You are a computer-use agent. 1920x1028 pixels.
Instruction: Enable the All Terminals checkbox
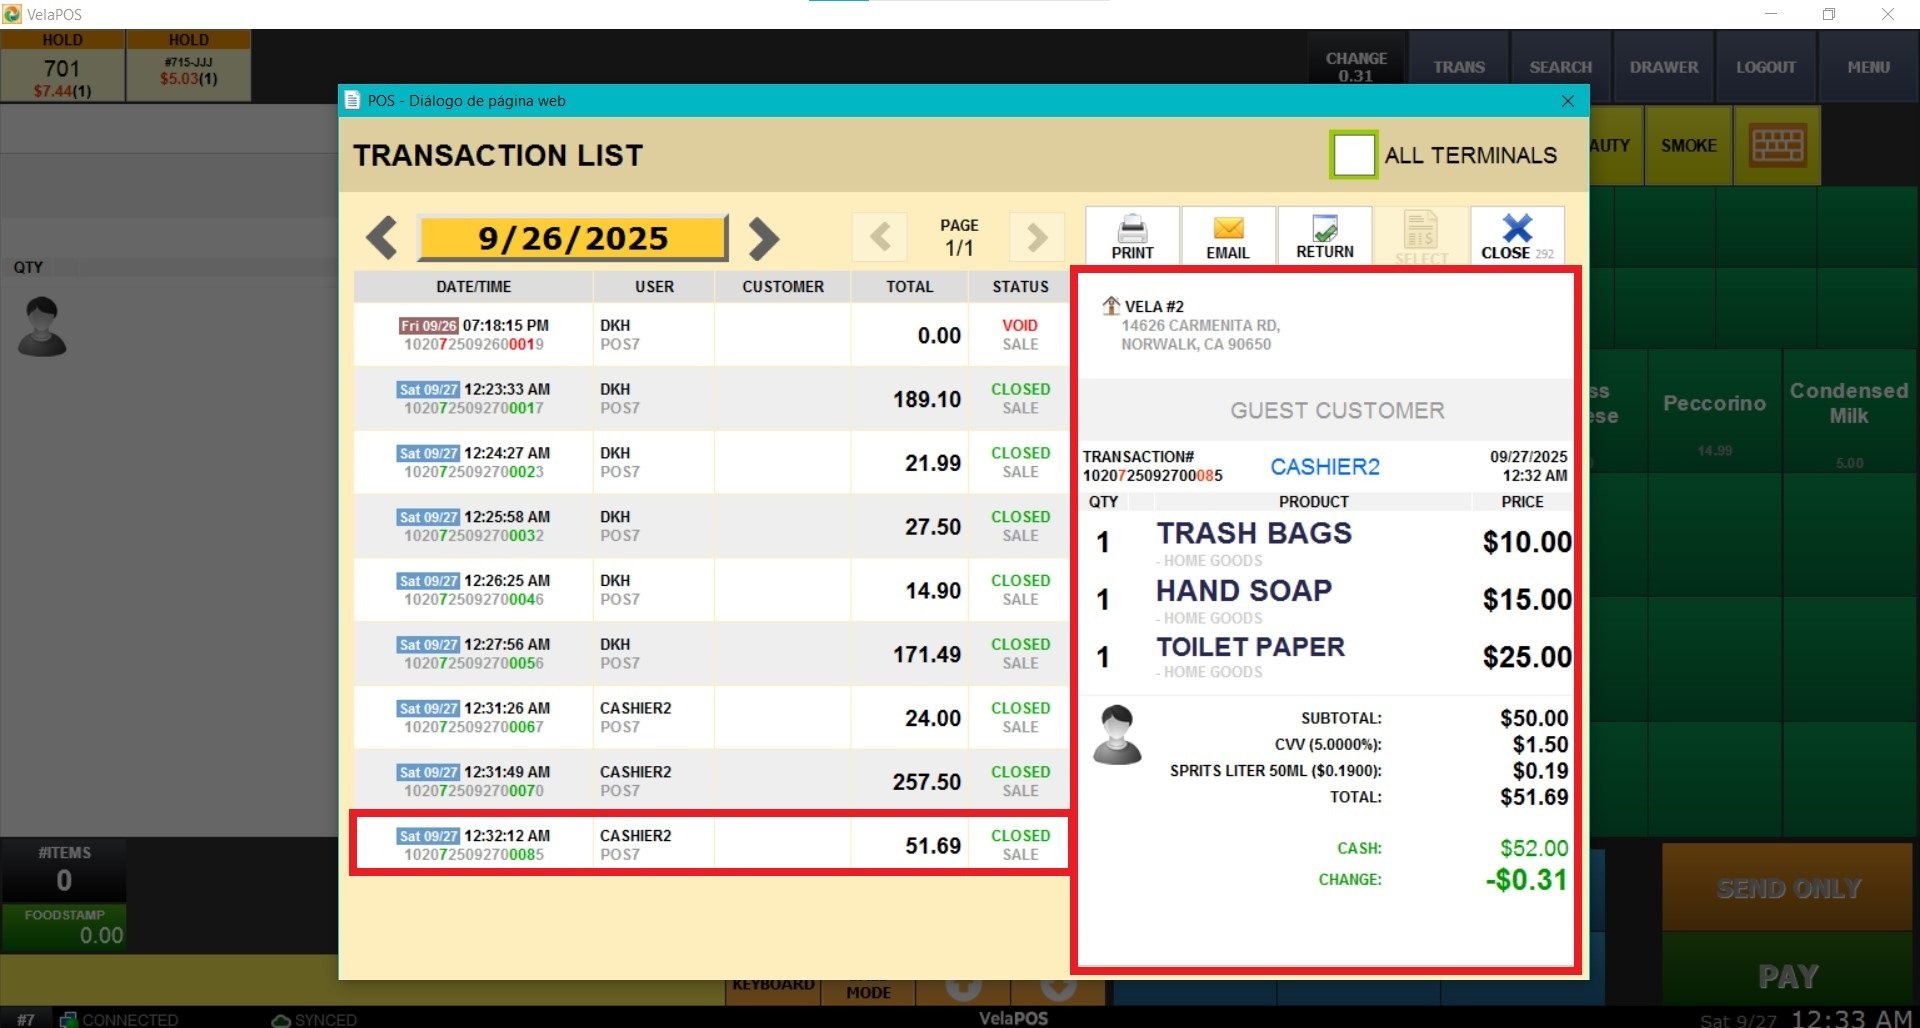point(1353,155)
